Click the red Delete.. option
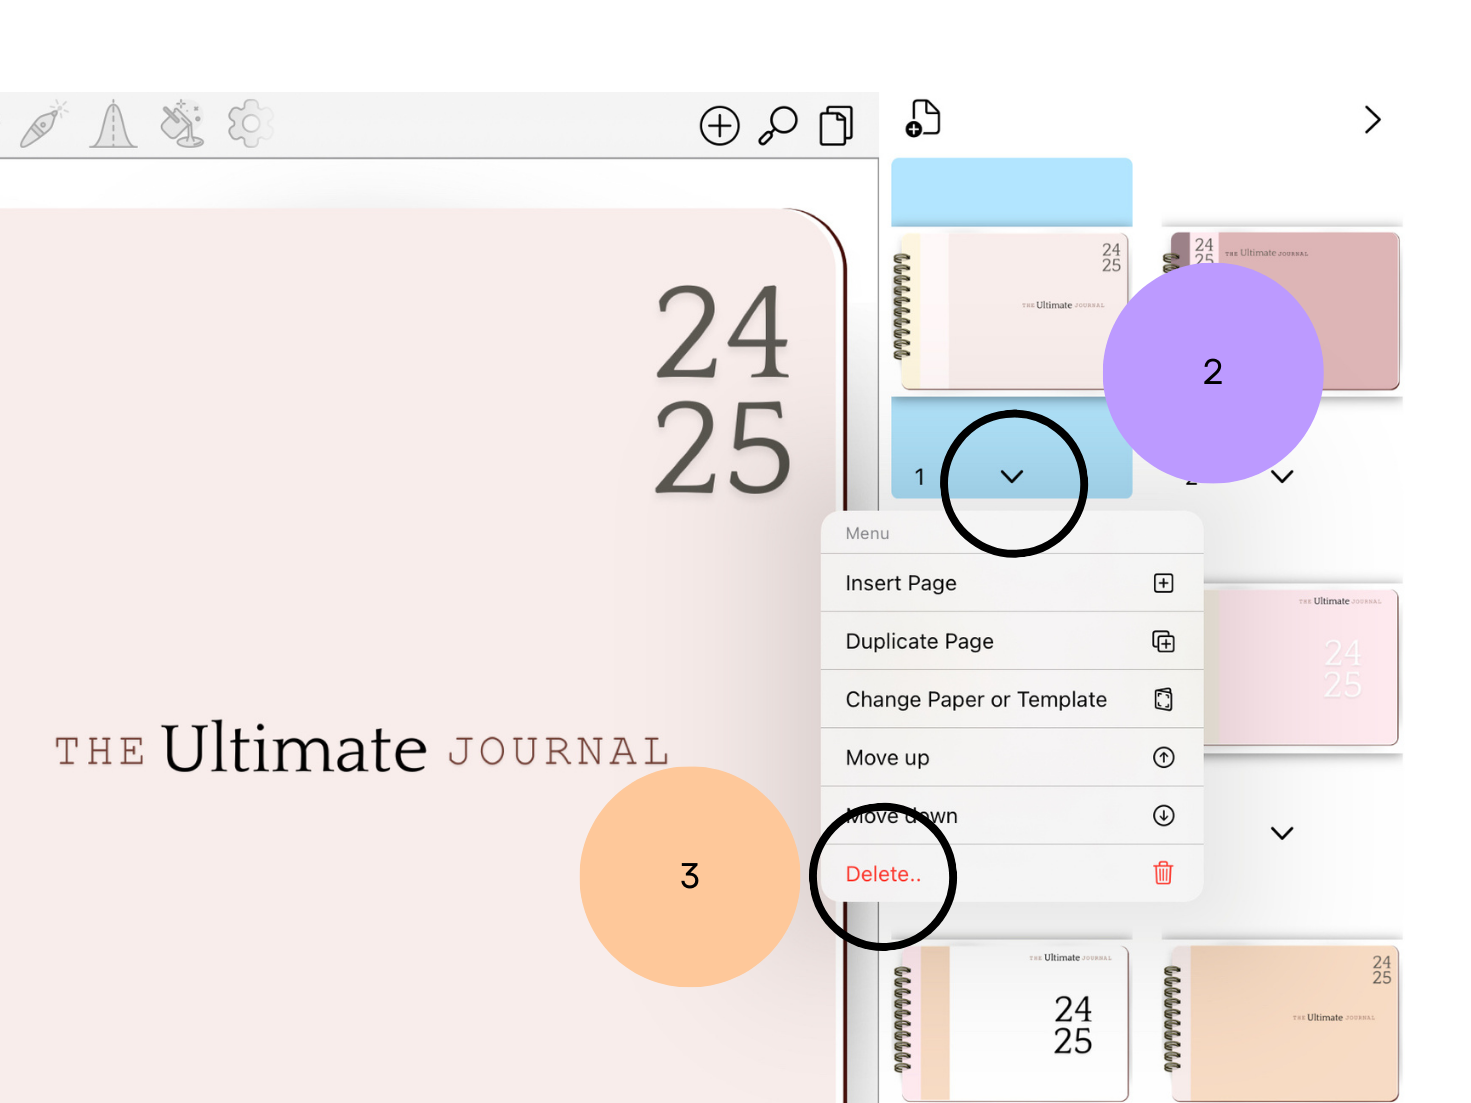This screenshot has width=1471, height=1103. point(884,874)
